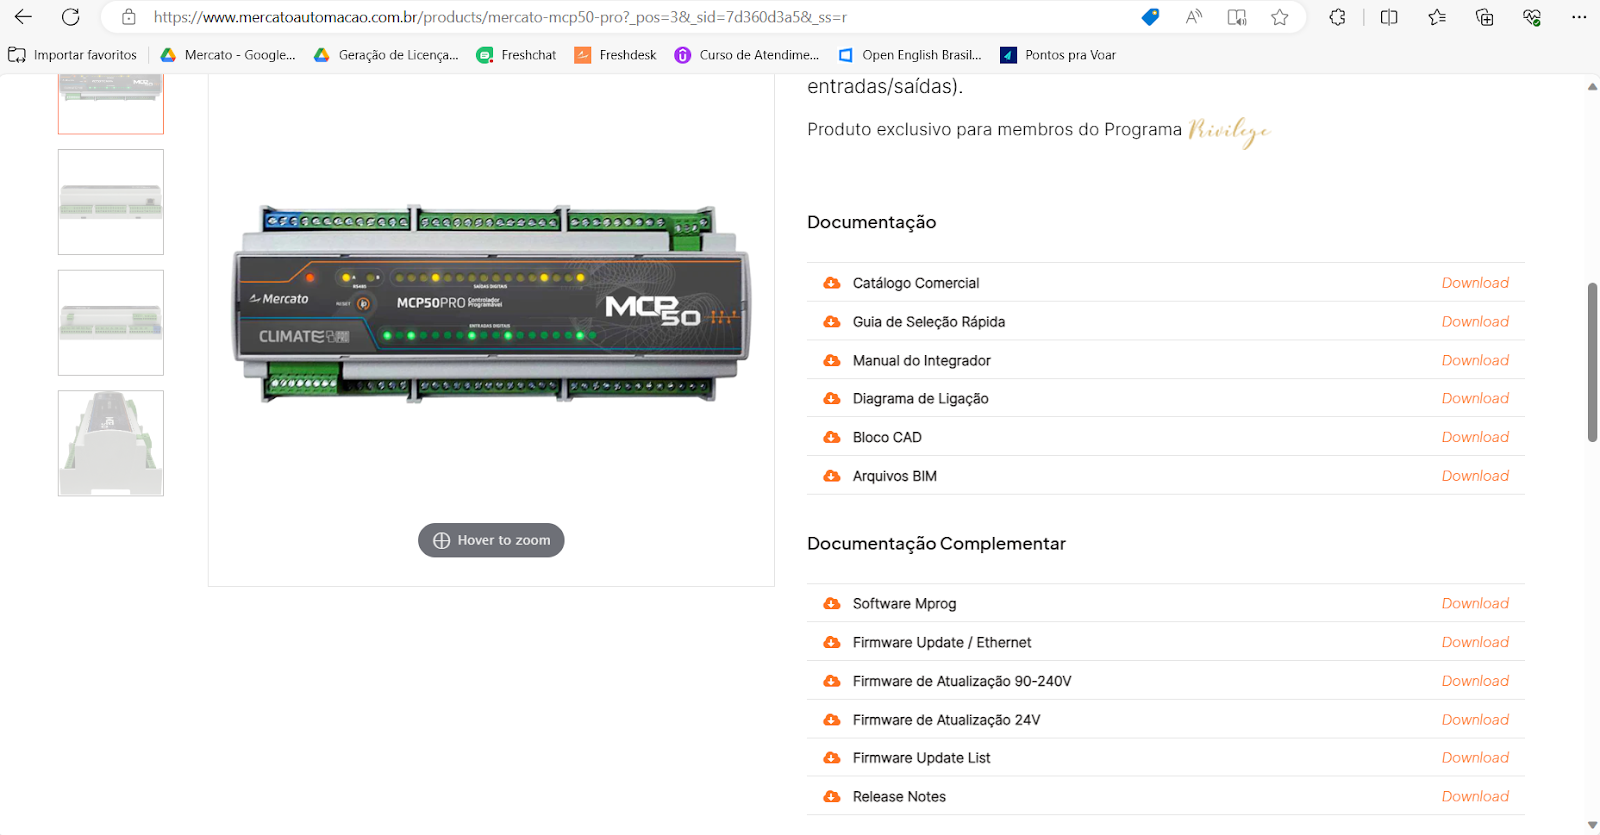Click the scrollbar down arrow
This screenshot has height=835, width=1600.
point(1592,825)
